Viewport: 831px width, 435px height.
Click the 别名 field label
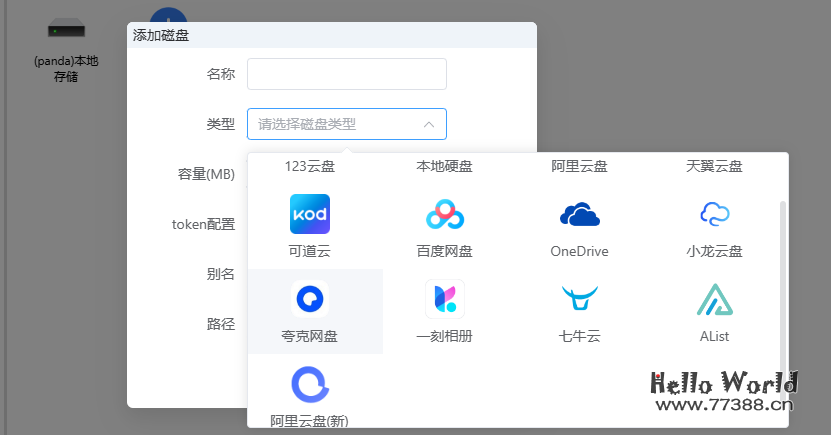pos(220,274)
